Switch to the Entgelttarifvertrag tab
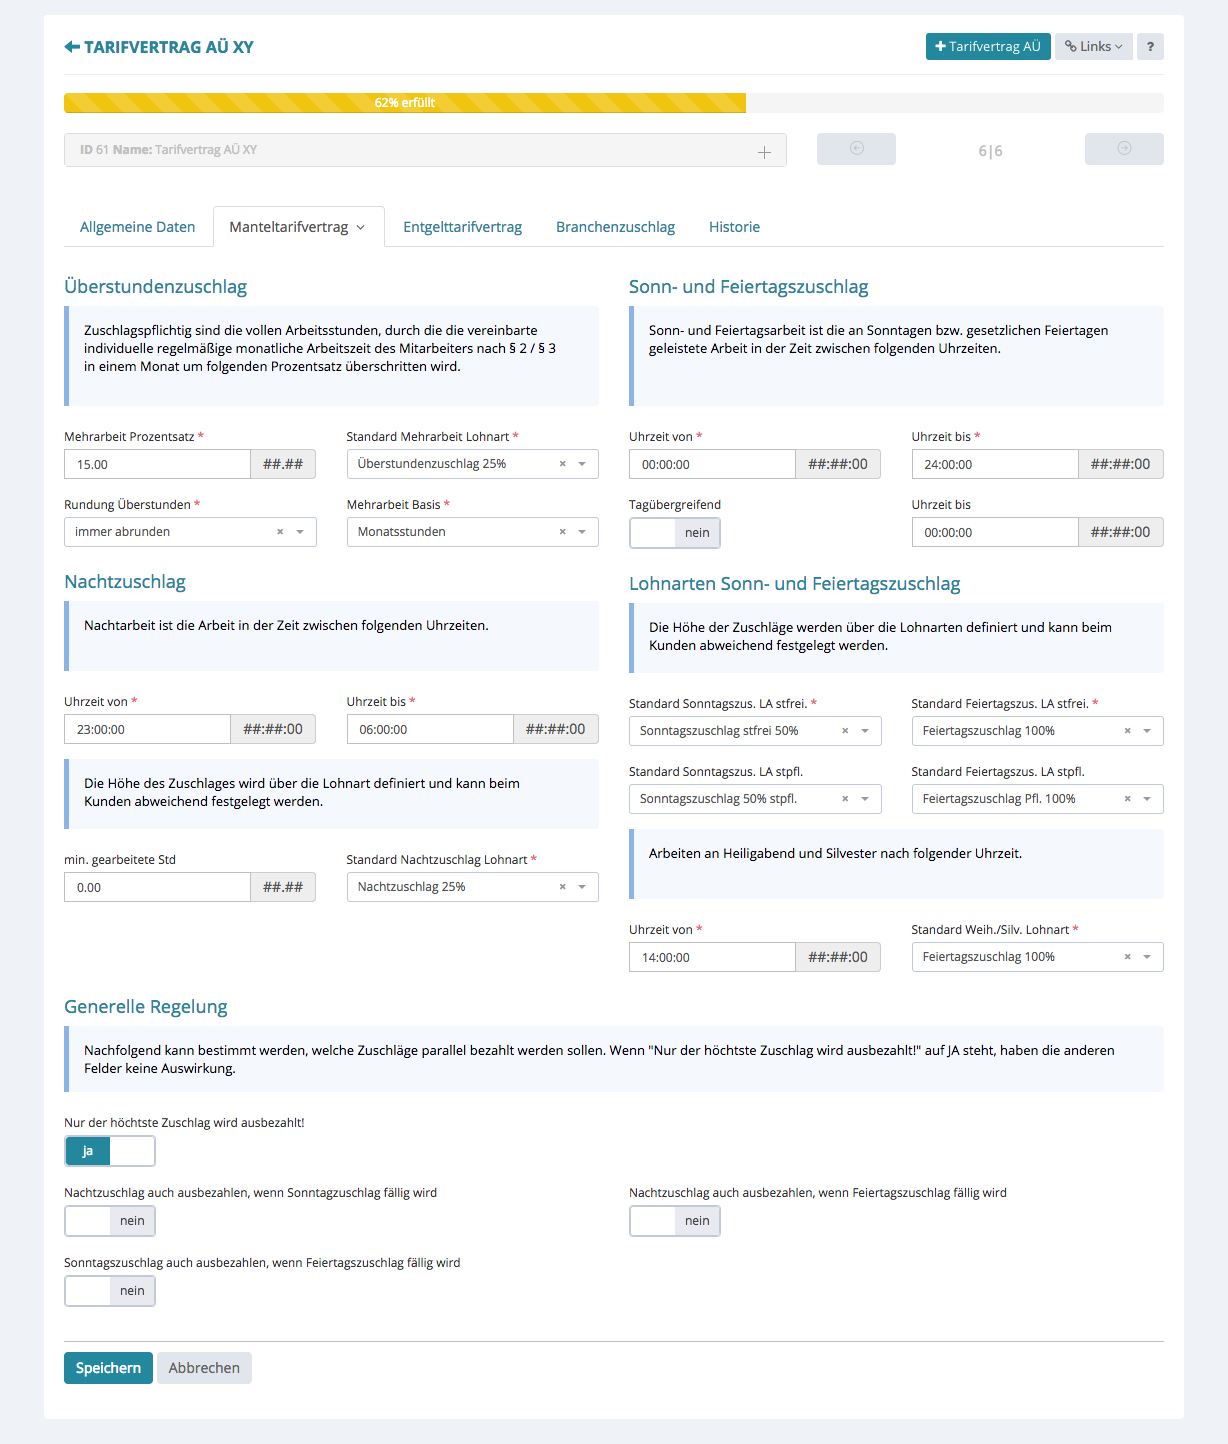1228x1444 pixels. point(462,227)
